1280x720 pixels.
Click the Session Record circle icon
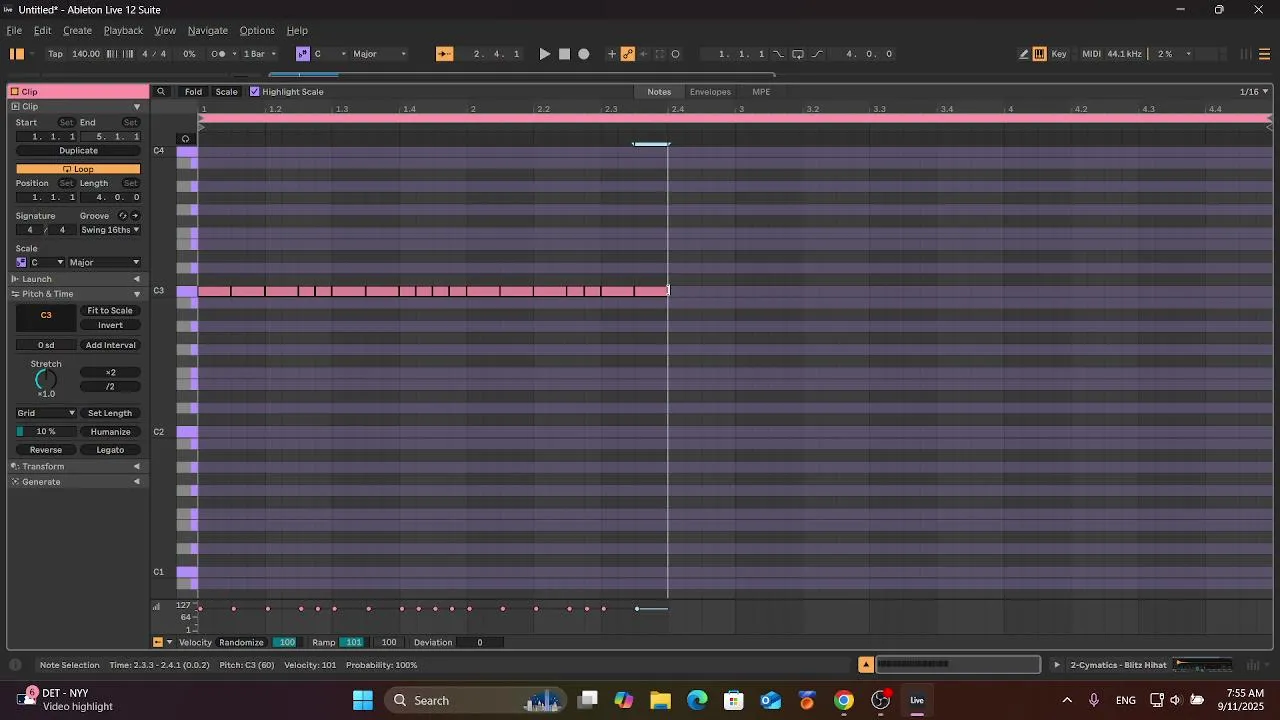[x=676, y=54]
